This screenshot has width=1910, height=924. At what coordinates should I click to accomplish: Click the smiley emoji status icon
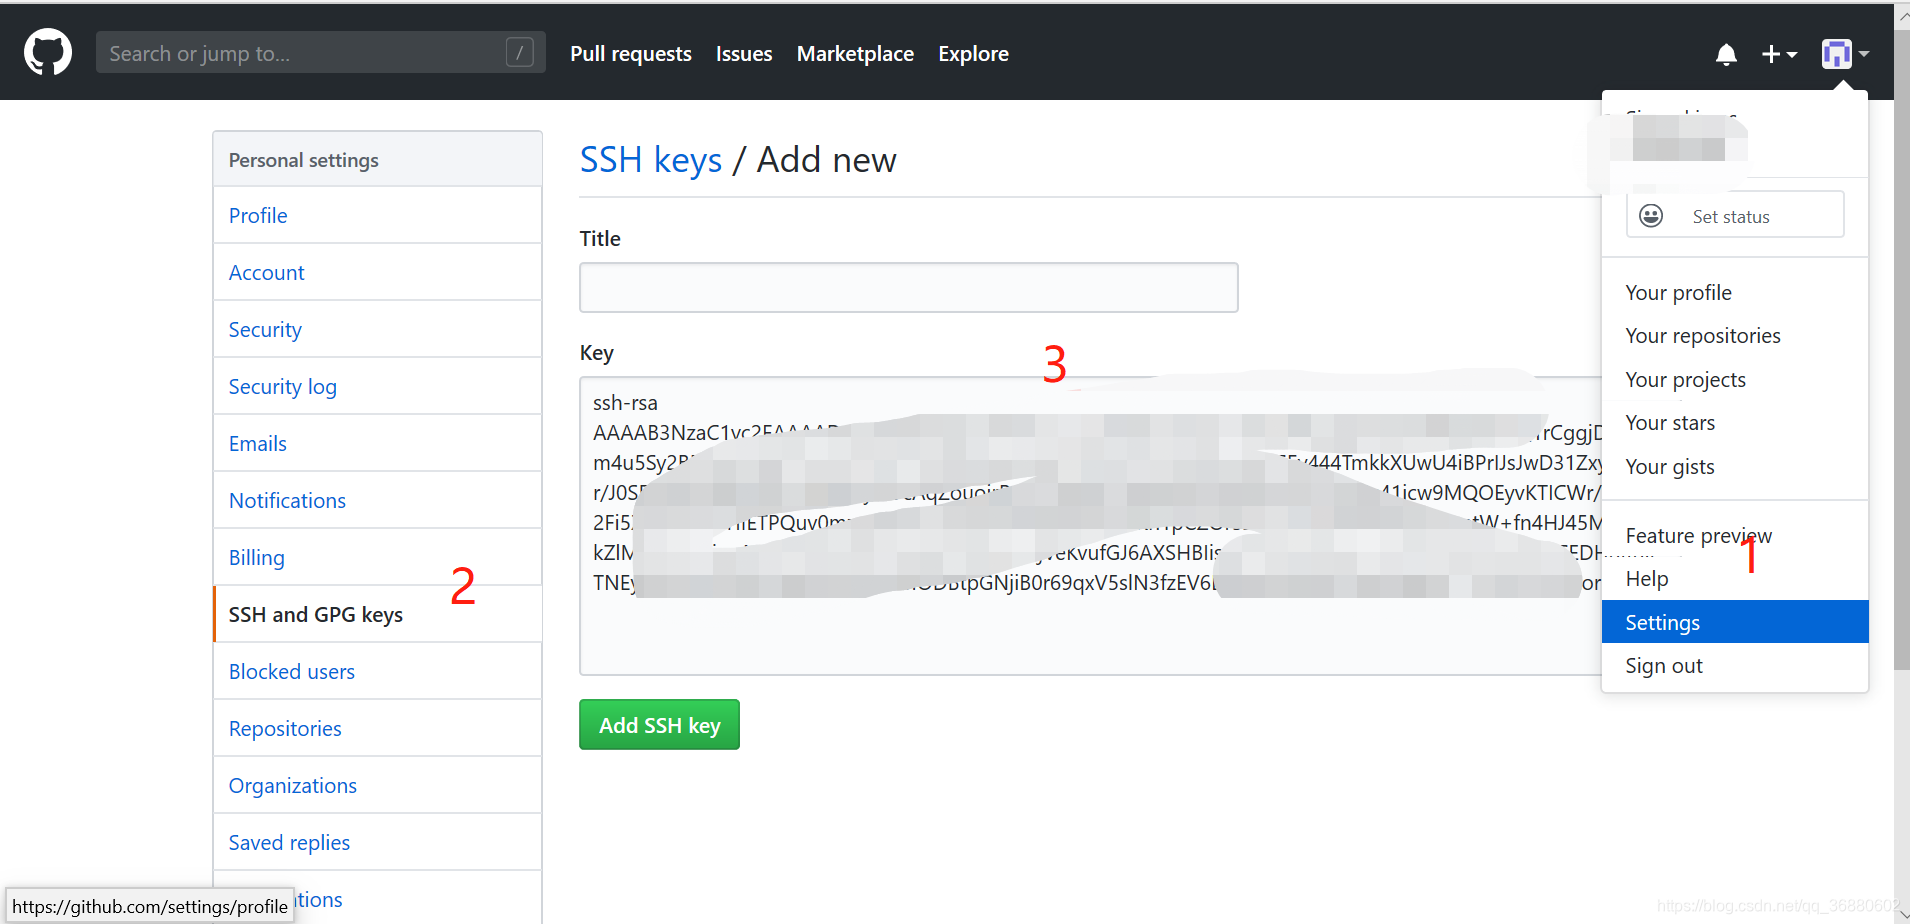1651,216
